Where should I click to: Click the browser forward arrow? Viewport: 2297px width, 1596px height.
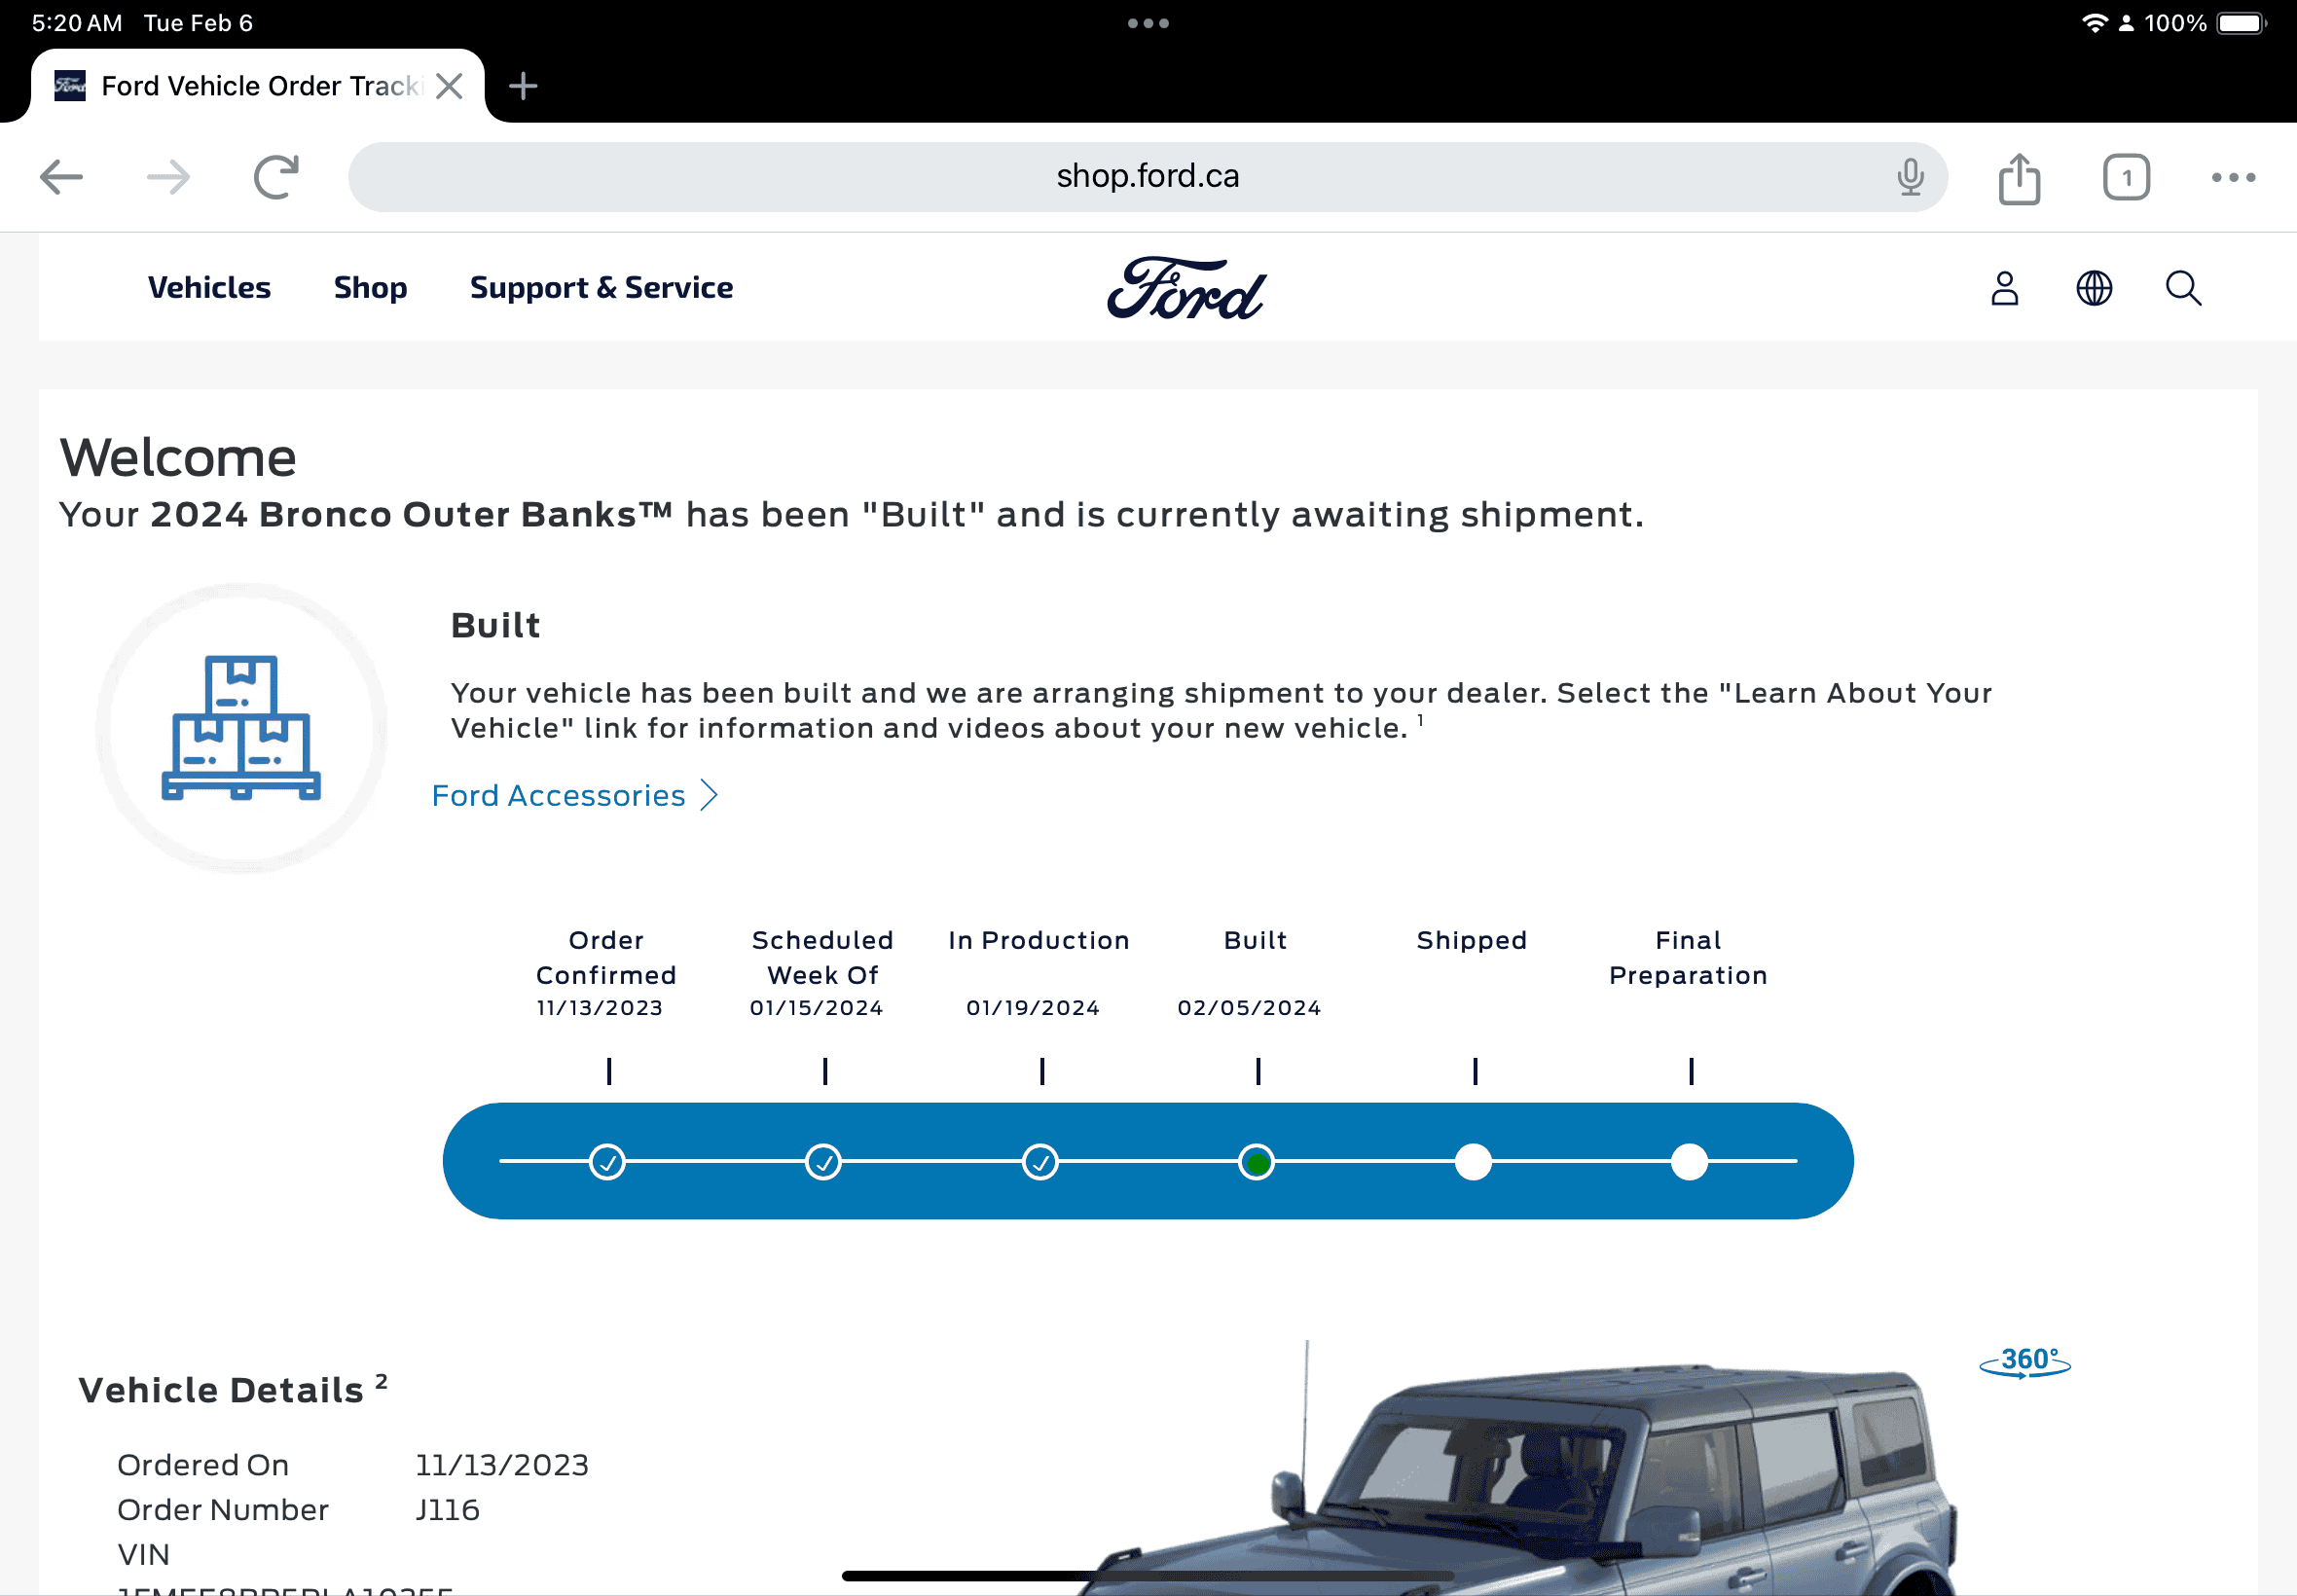[x=168, y=177]
